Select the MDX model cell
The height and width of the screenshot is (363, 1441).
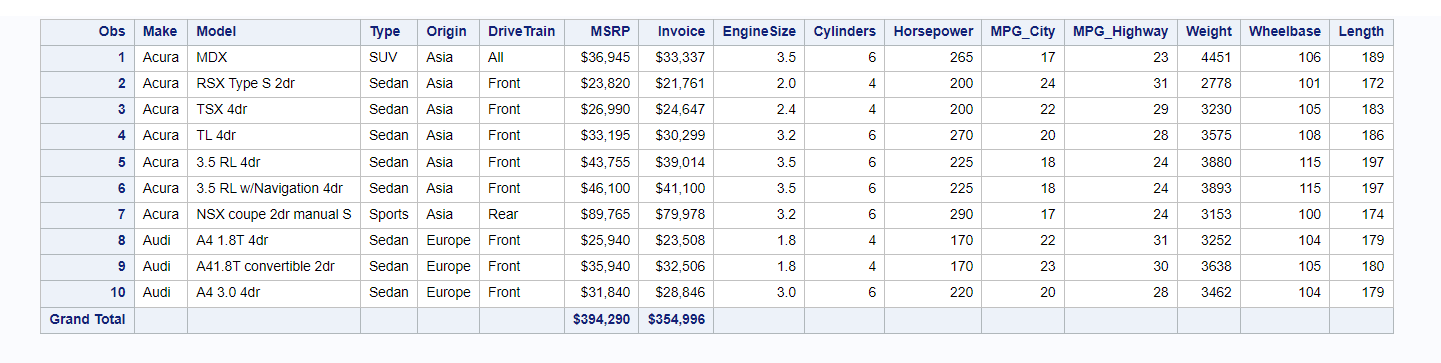274,58
